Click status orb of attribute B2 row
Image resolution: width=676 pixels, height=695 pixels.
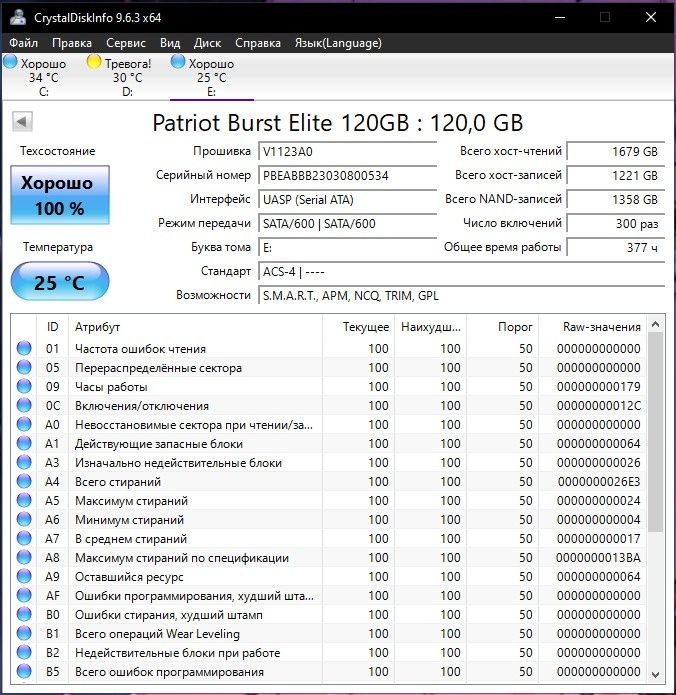(24, 652)
